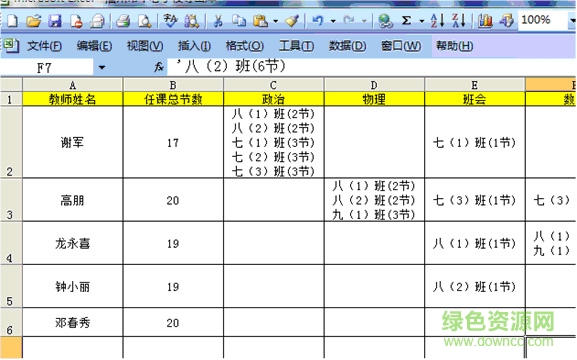
Task: Expand the Paste options dropdown arrow
Action: 276,21
